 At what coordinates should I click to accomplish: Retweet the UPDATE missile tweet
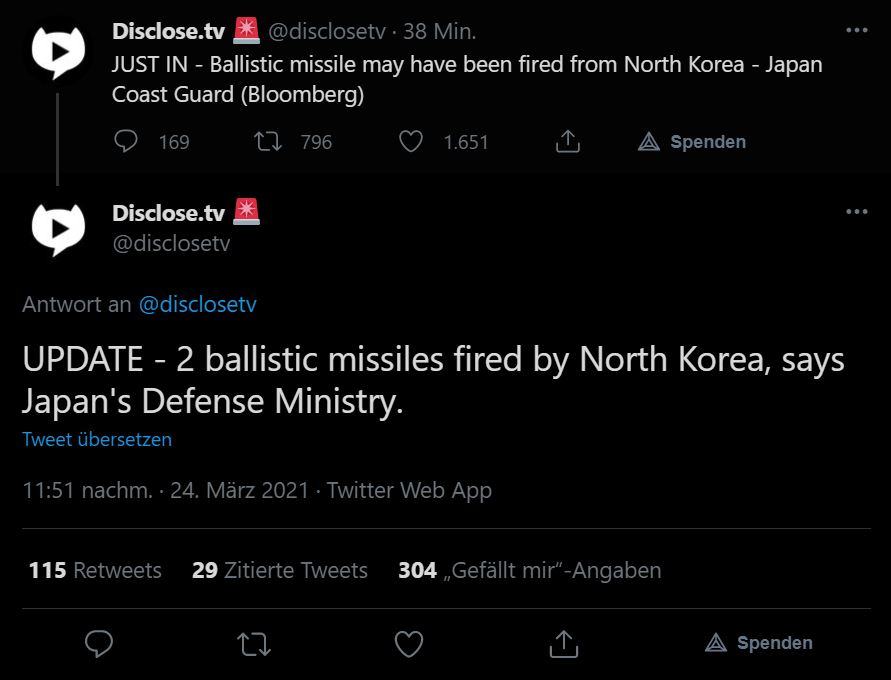[x=254, y=643]
